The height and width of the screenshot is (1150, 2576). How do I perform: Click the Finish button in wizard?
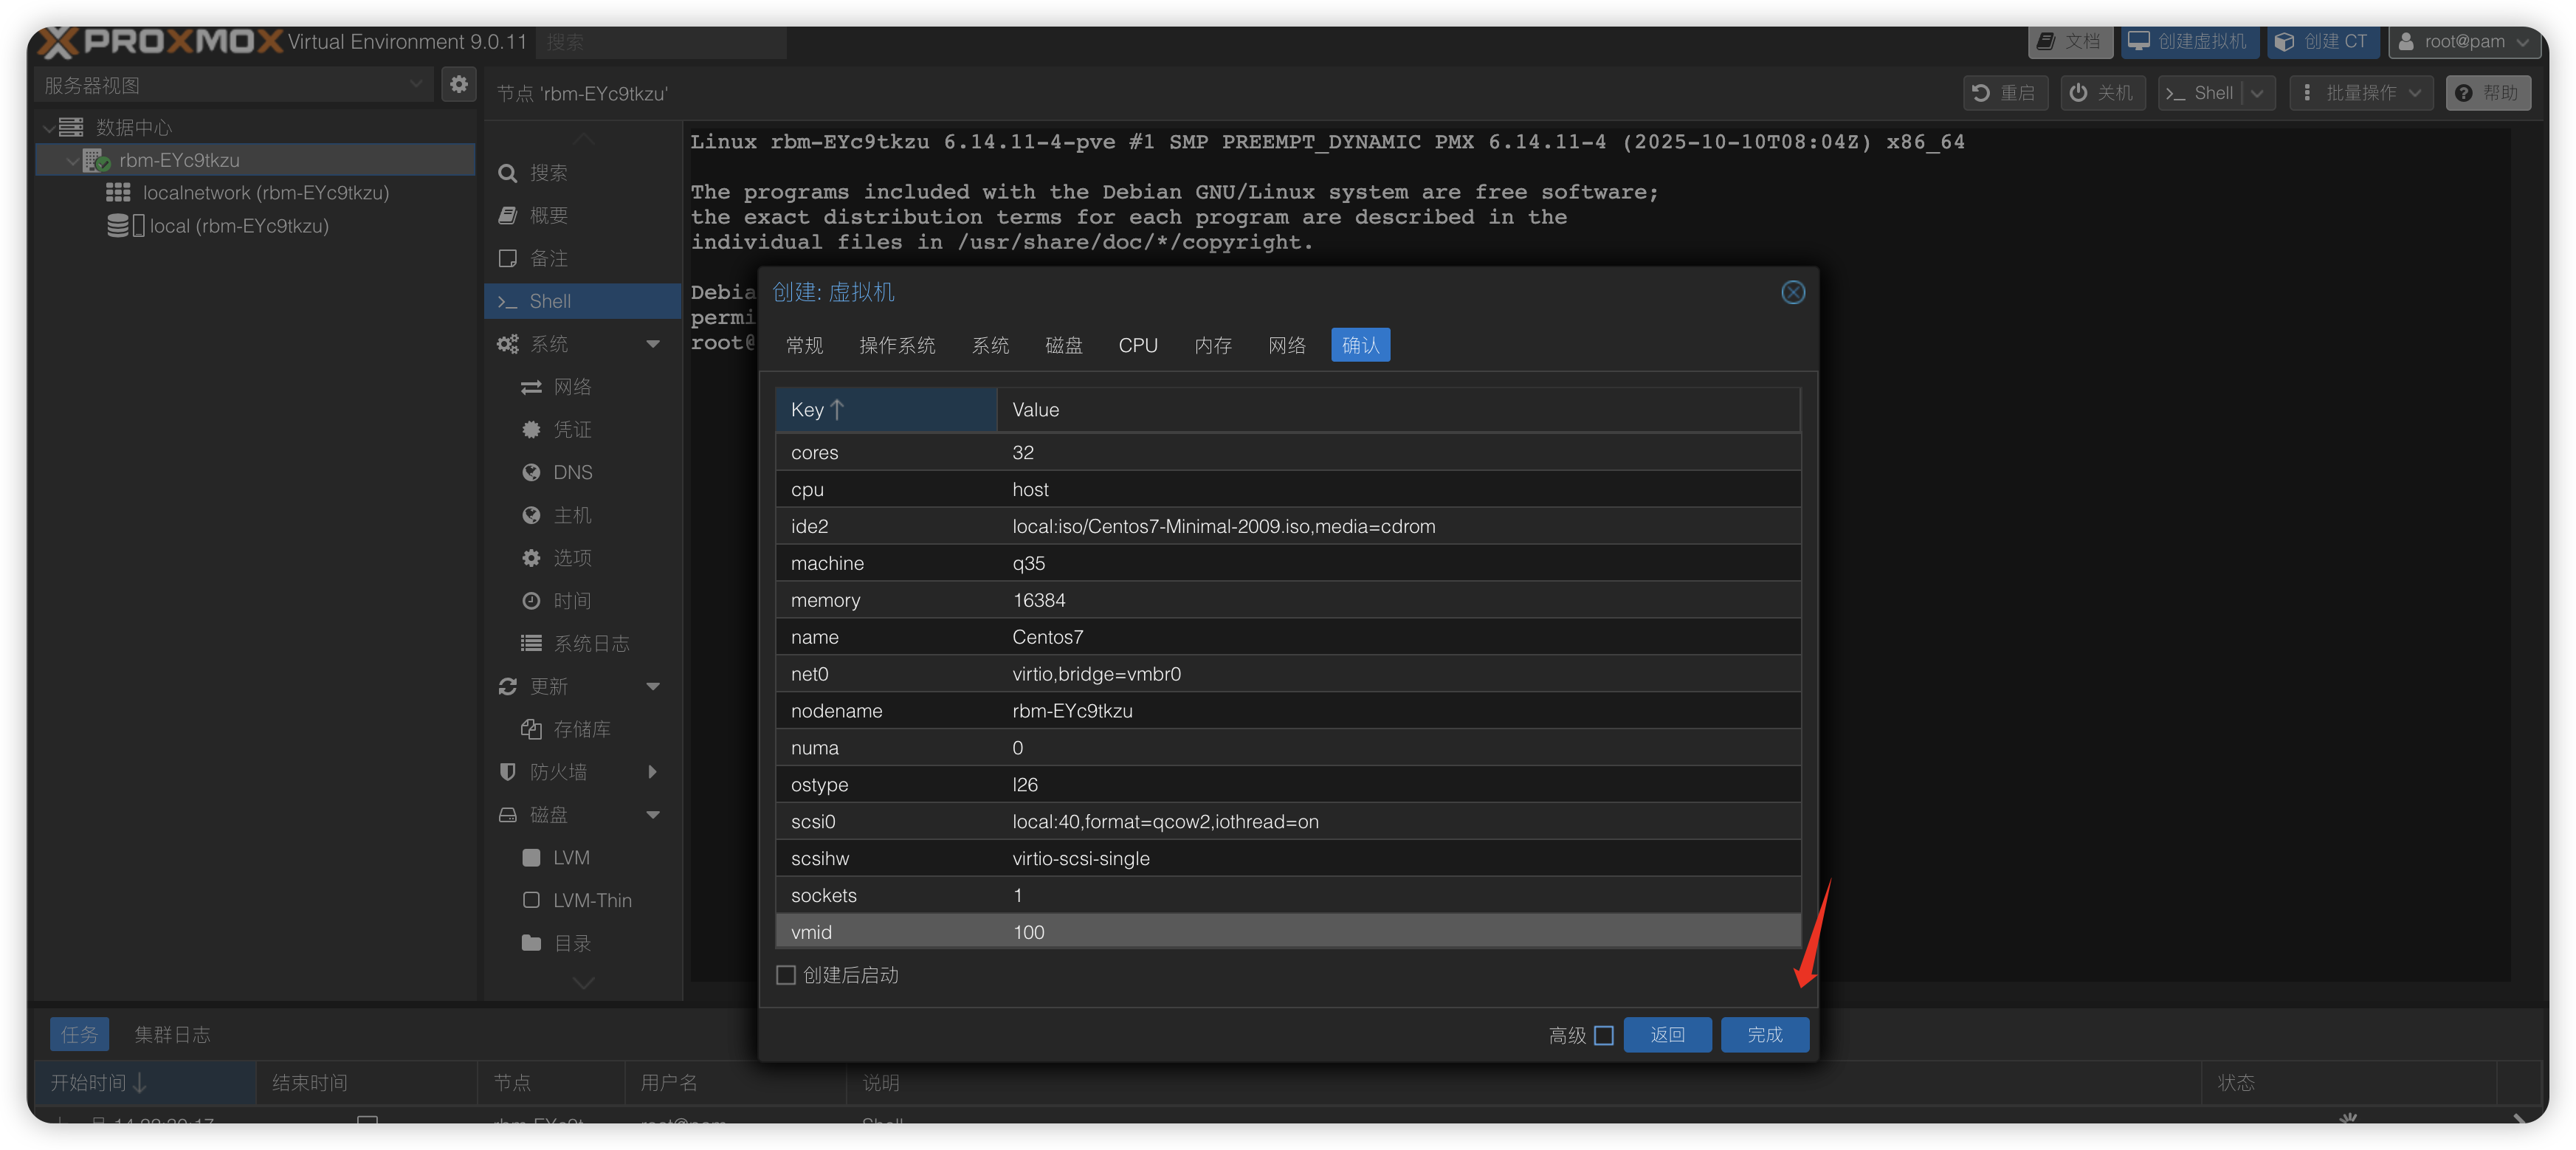(x=1764, y=1035)
